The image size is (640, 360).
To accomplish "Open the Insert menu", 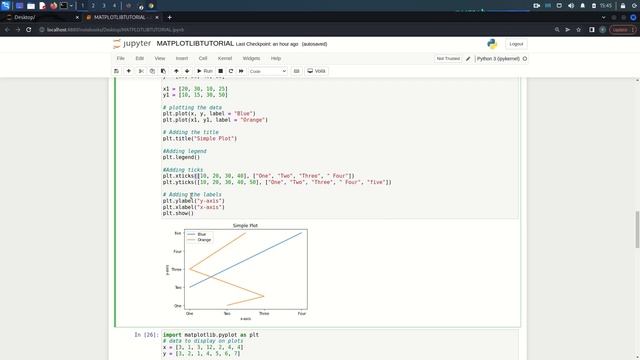I will tap(182, 58).
